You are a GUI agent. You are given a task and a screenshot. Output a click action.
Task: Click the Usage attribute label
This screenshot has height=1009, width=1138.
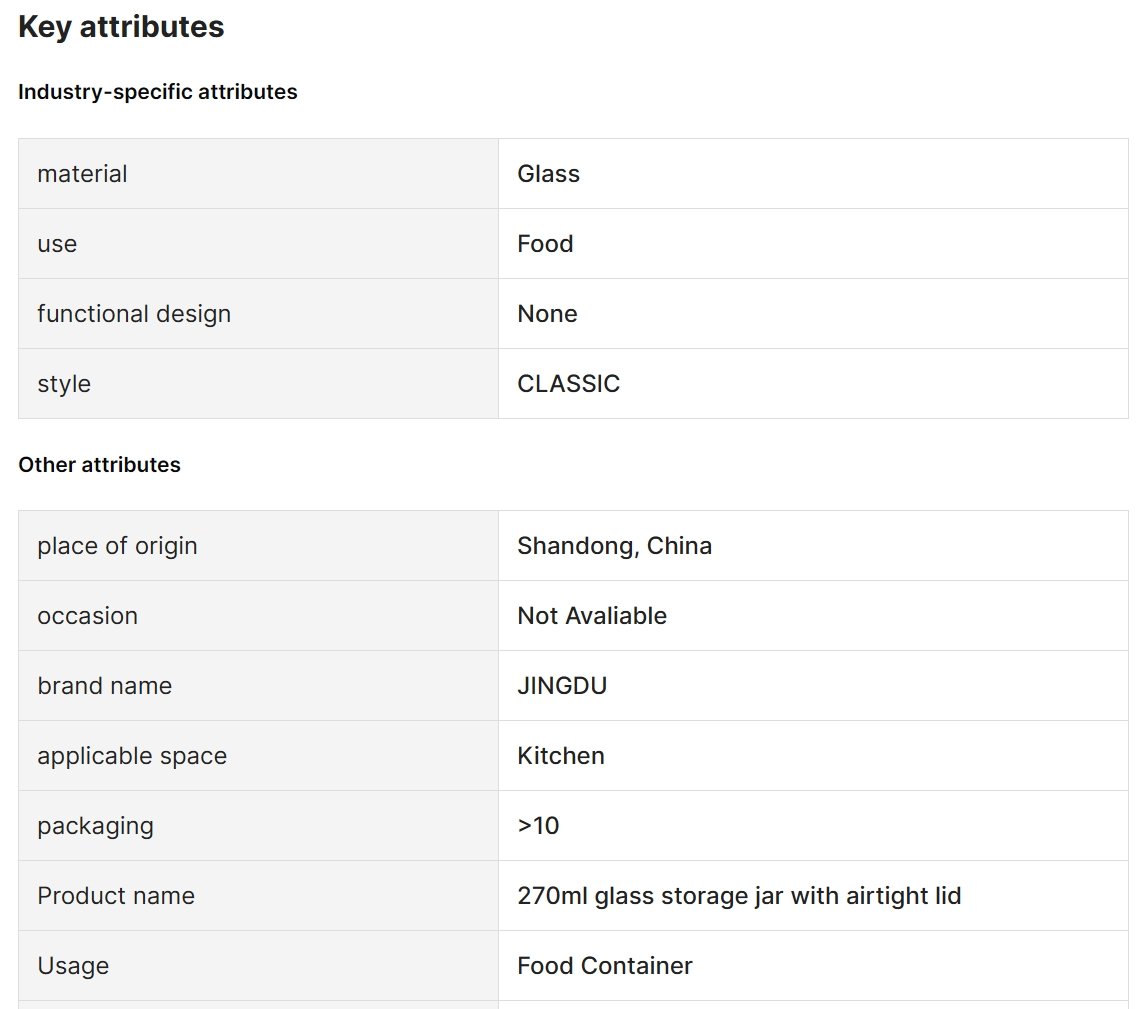tap(73, 965)
